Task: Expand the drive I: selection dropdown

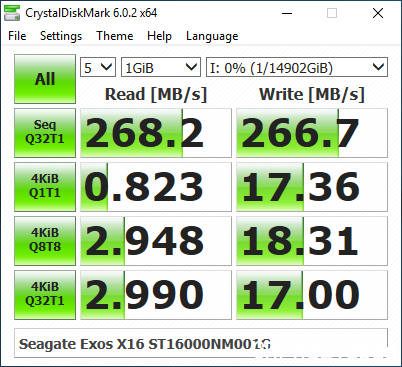Action: [x=297, y=67]
